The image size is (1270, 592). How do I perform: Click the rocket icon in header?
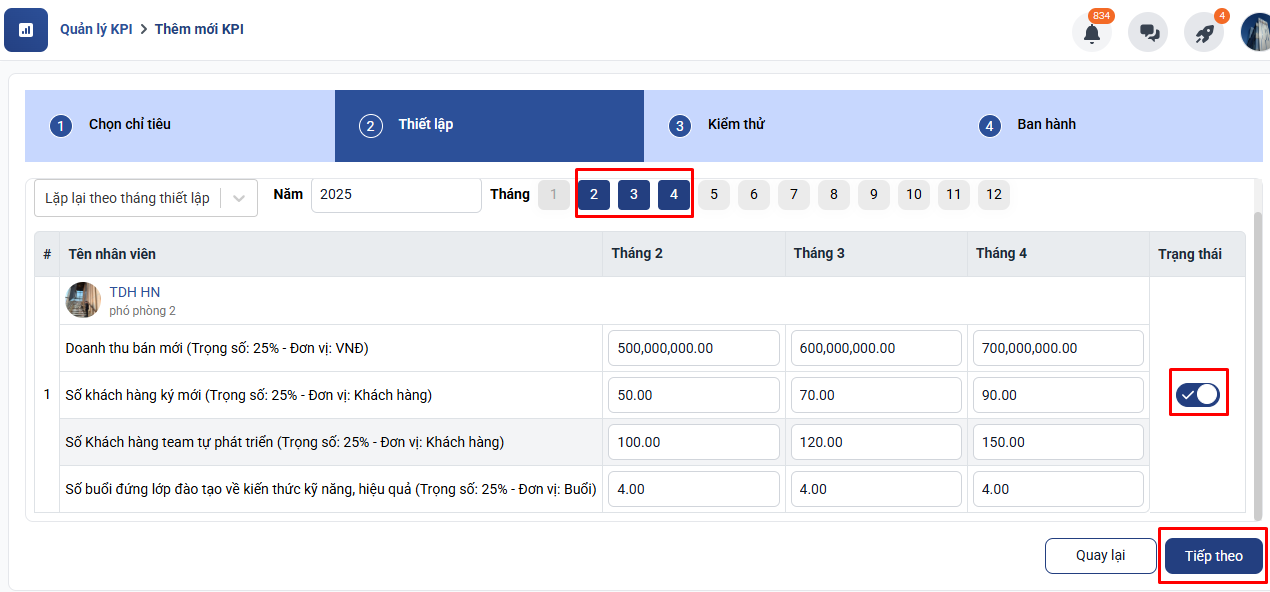1204,33
